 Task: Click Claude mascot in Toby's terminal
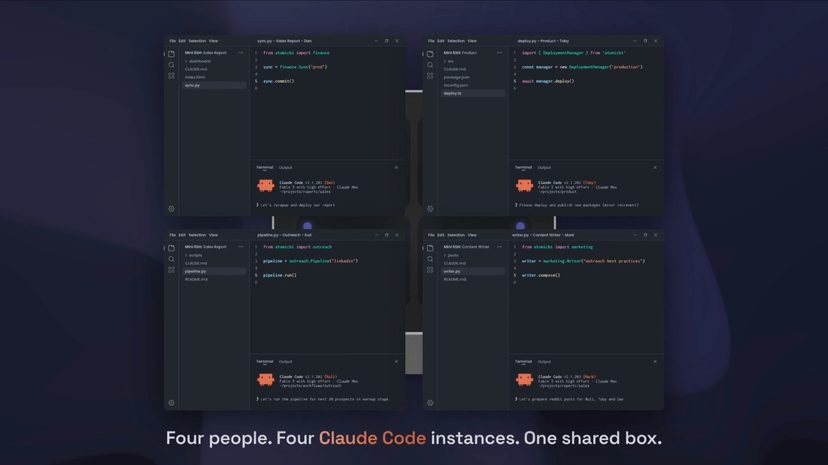point(524,185)
